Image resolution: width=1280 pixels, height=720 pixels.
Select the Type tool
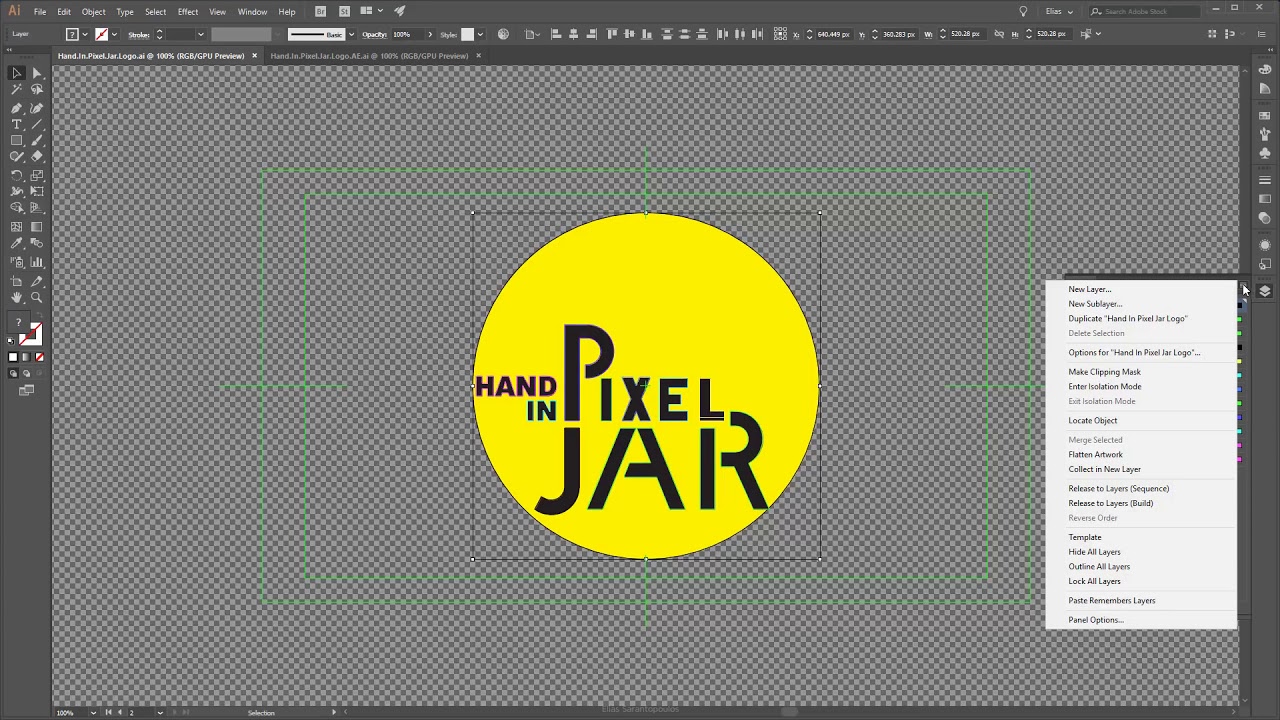click(x=16, y=125)
